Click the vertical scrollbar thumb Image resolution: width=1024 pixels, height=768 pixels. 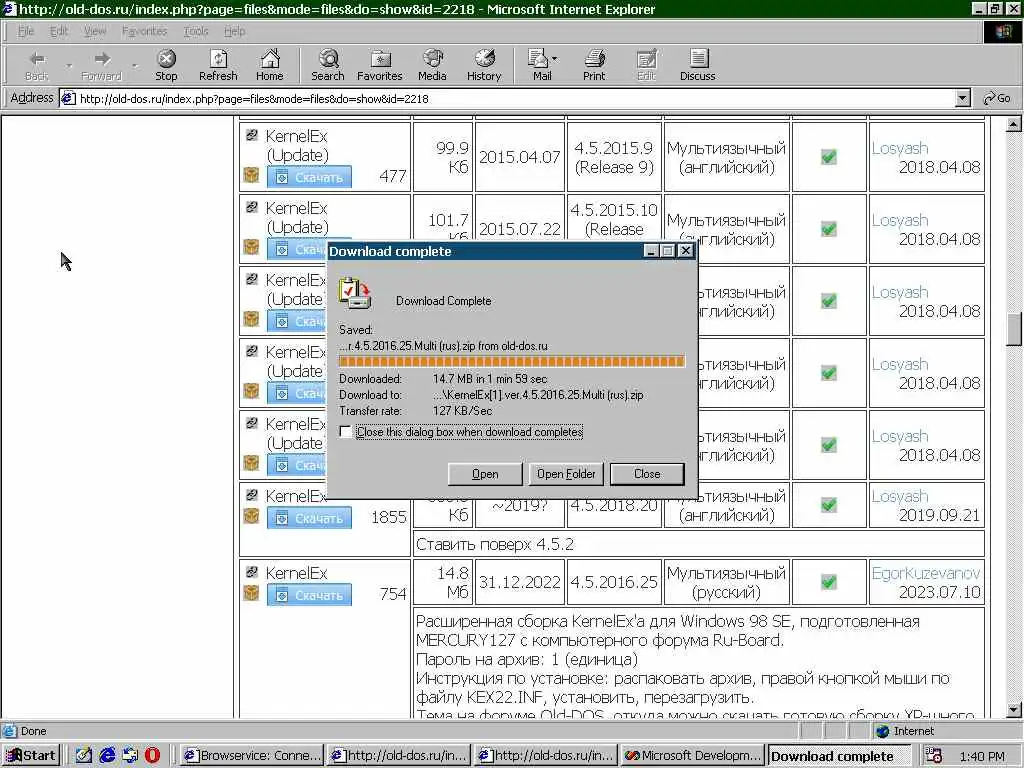click(1014, 328)
